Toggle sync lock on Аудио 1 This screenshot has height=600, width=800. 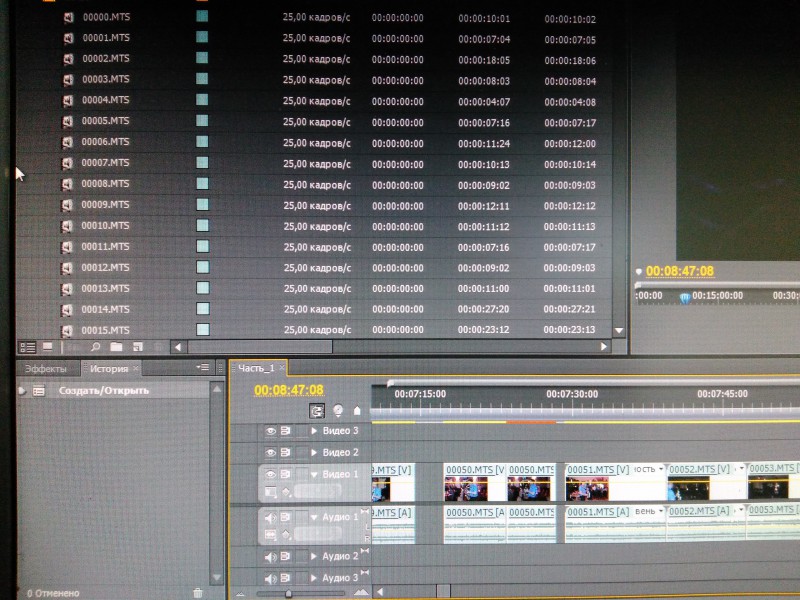click(285, 517)
